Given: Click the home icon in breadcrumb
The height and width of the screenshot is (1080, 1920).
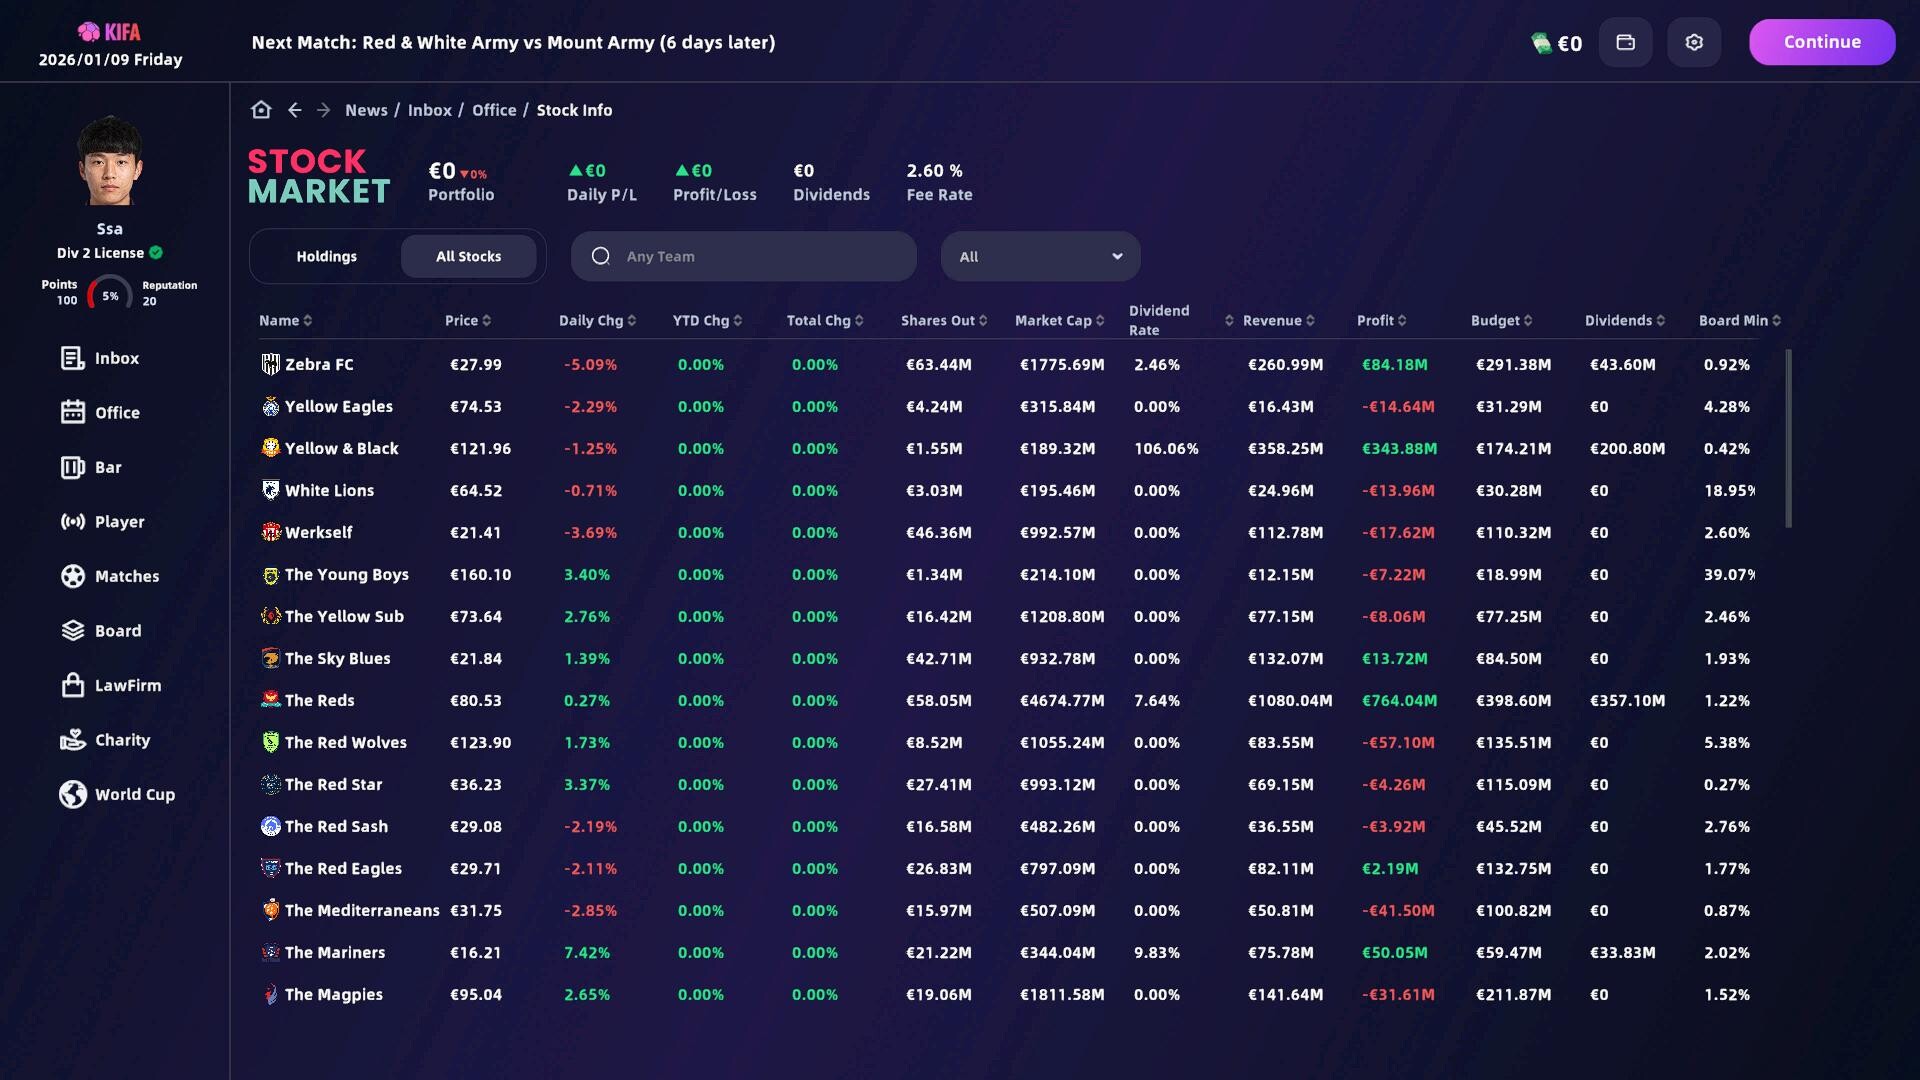Looking at the screenshot, I should [x=261, y=110].
